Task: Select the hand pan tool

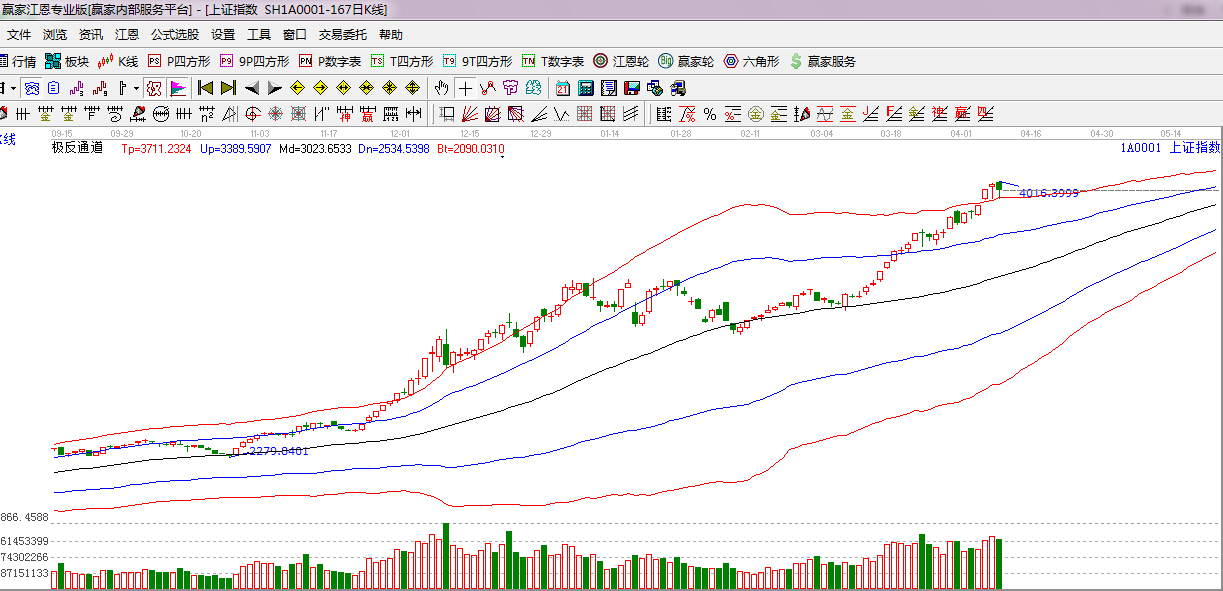Action: 442,88
